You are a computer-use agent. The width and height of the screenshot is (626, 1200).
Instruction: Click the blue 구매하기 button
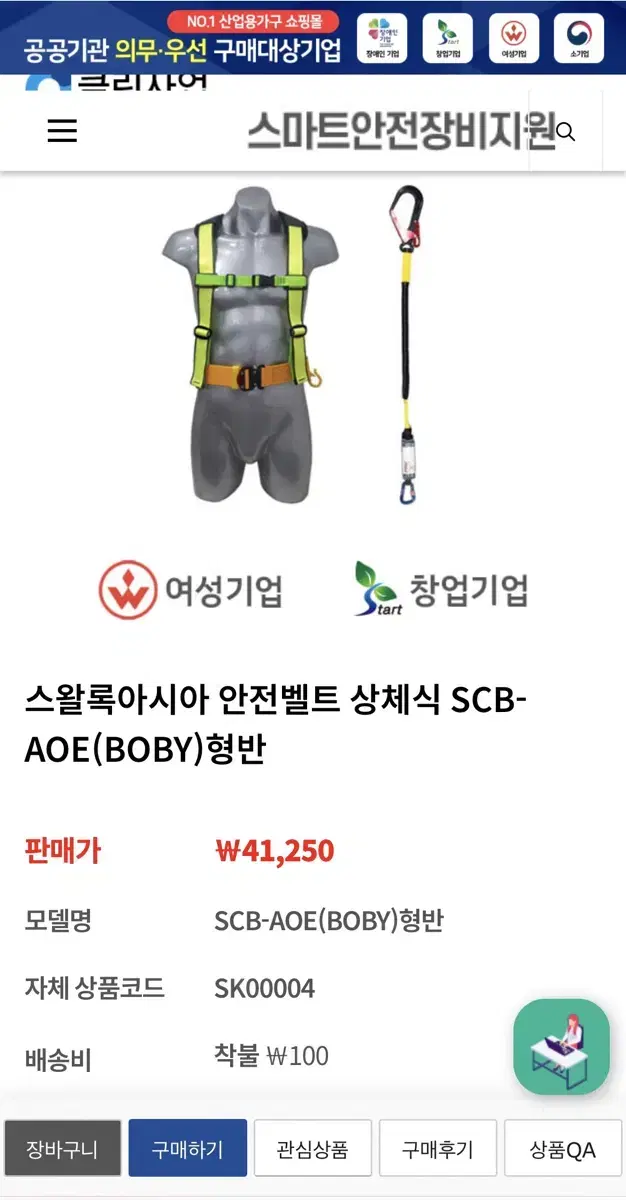tap(188, 1148)
